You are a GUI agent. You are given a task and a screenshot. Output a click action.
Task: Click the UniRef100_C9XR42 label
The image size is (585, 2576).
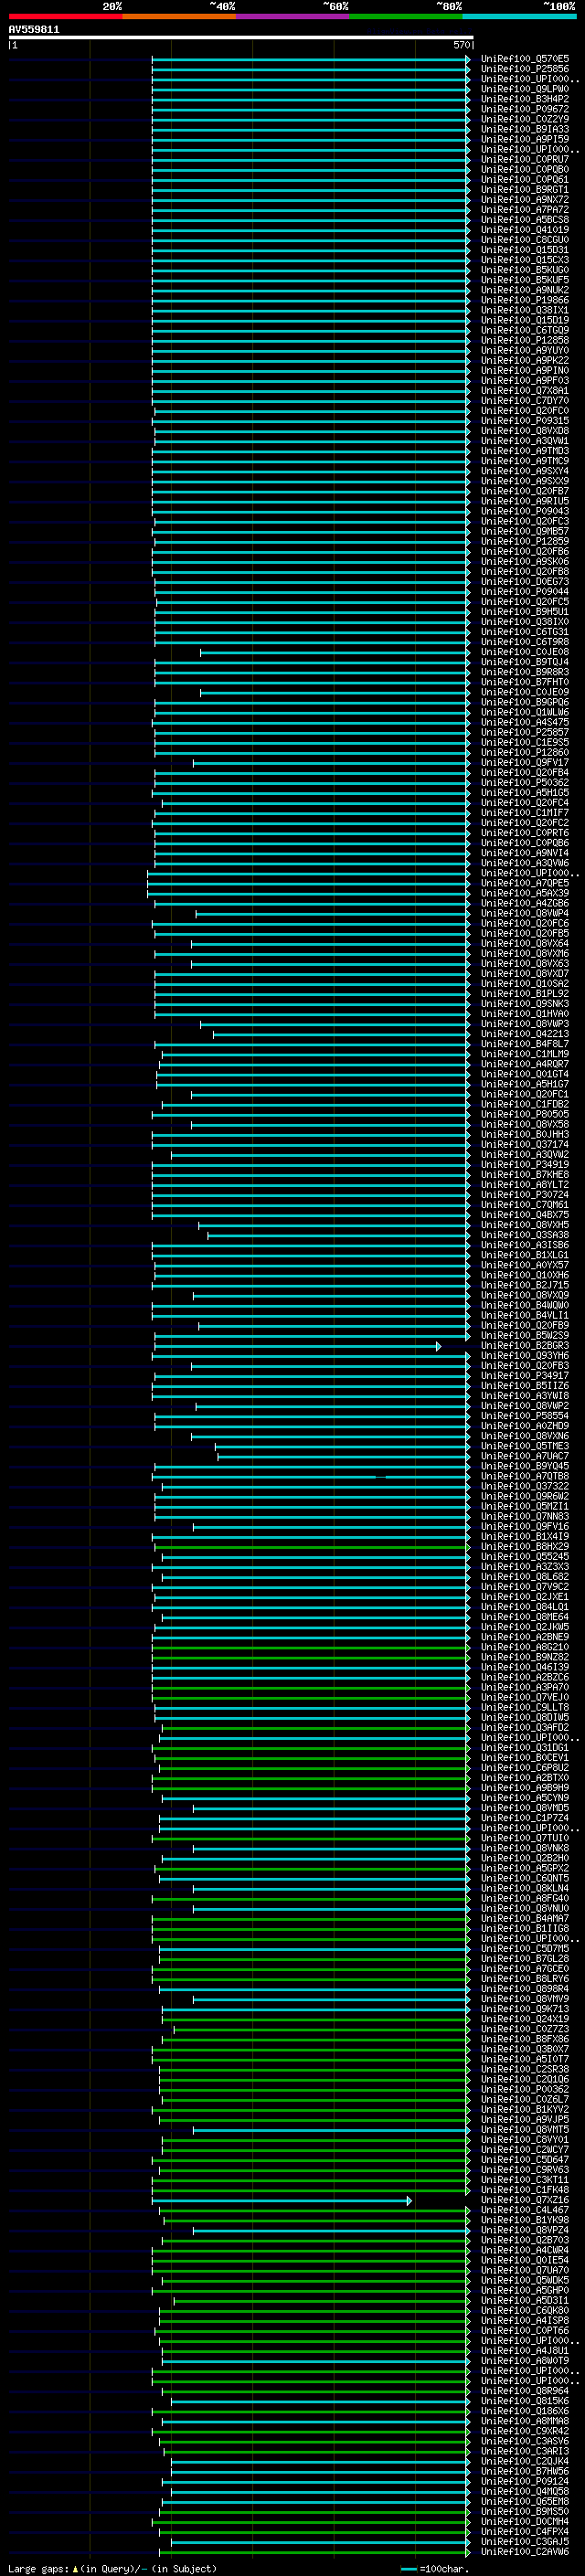pyautogui.click(x=525, y=2431)
